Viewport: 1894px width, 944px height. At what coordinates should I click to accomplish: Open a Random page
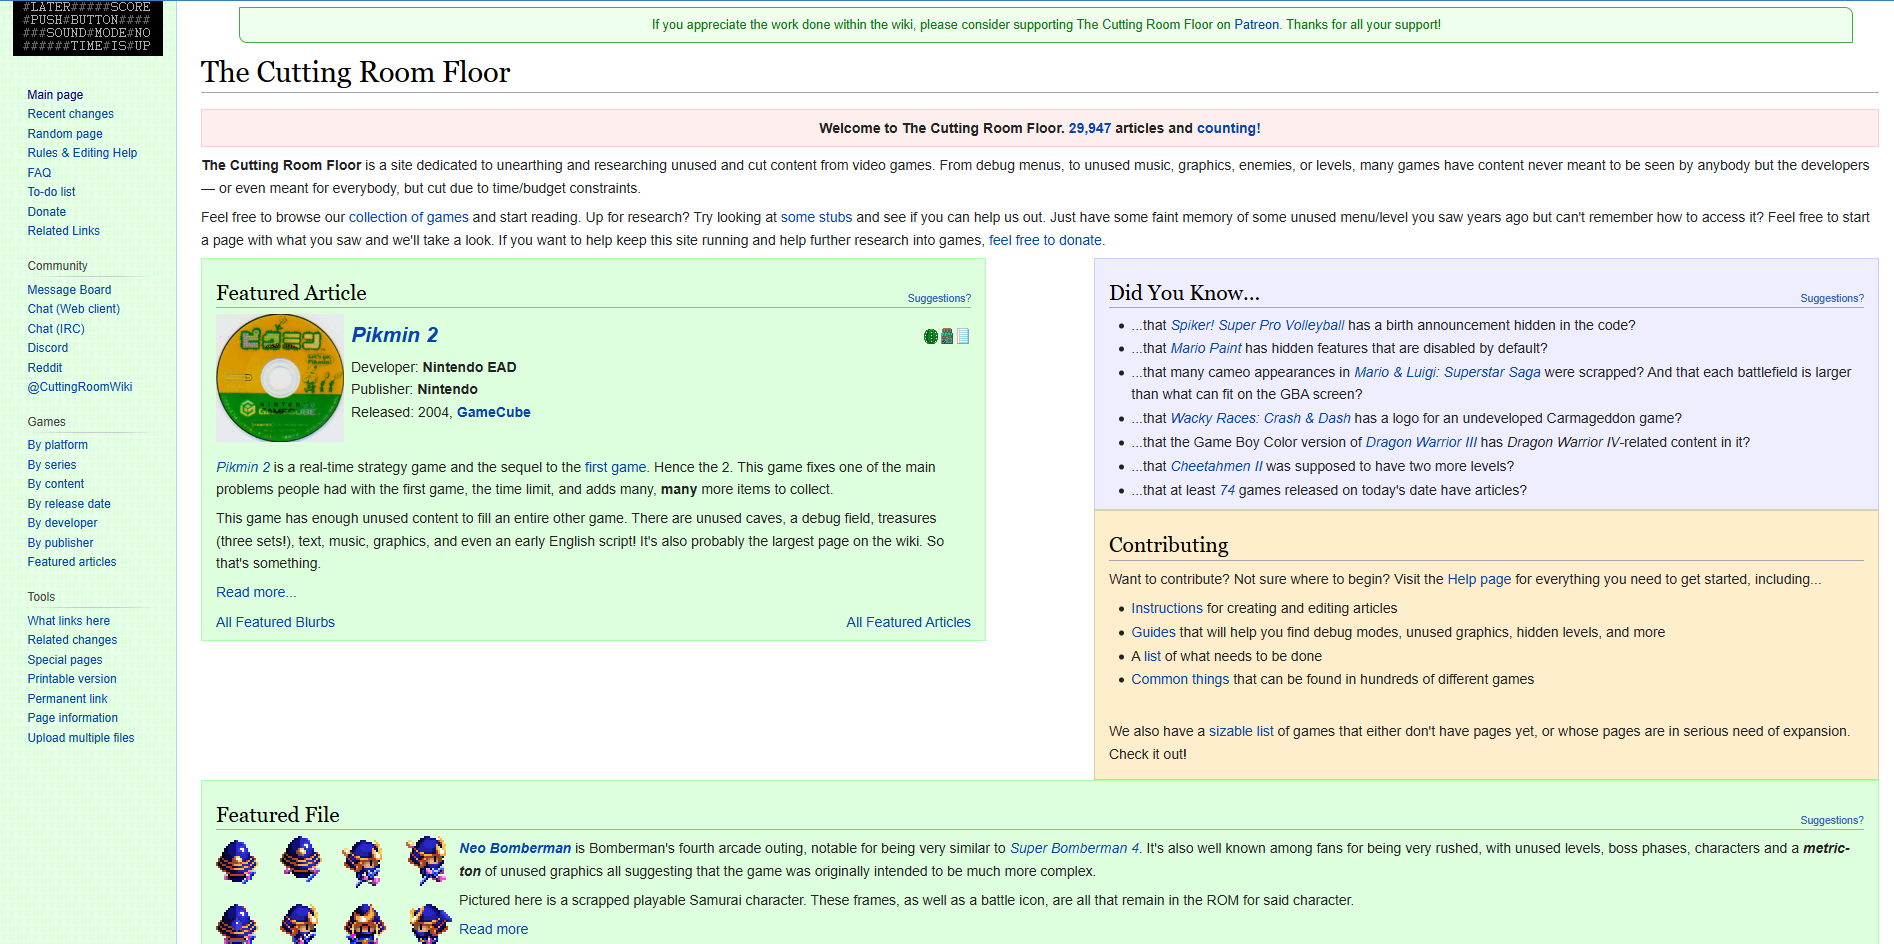point(65,134)
